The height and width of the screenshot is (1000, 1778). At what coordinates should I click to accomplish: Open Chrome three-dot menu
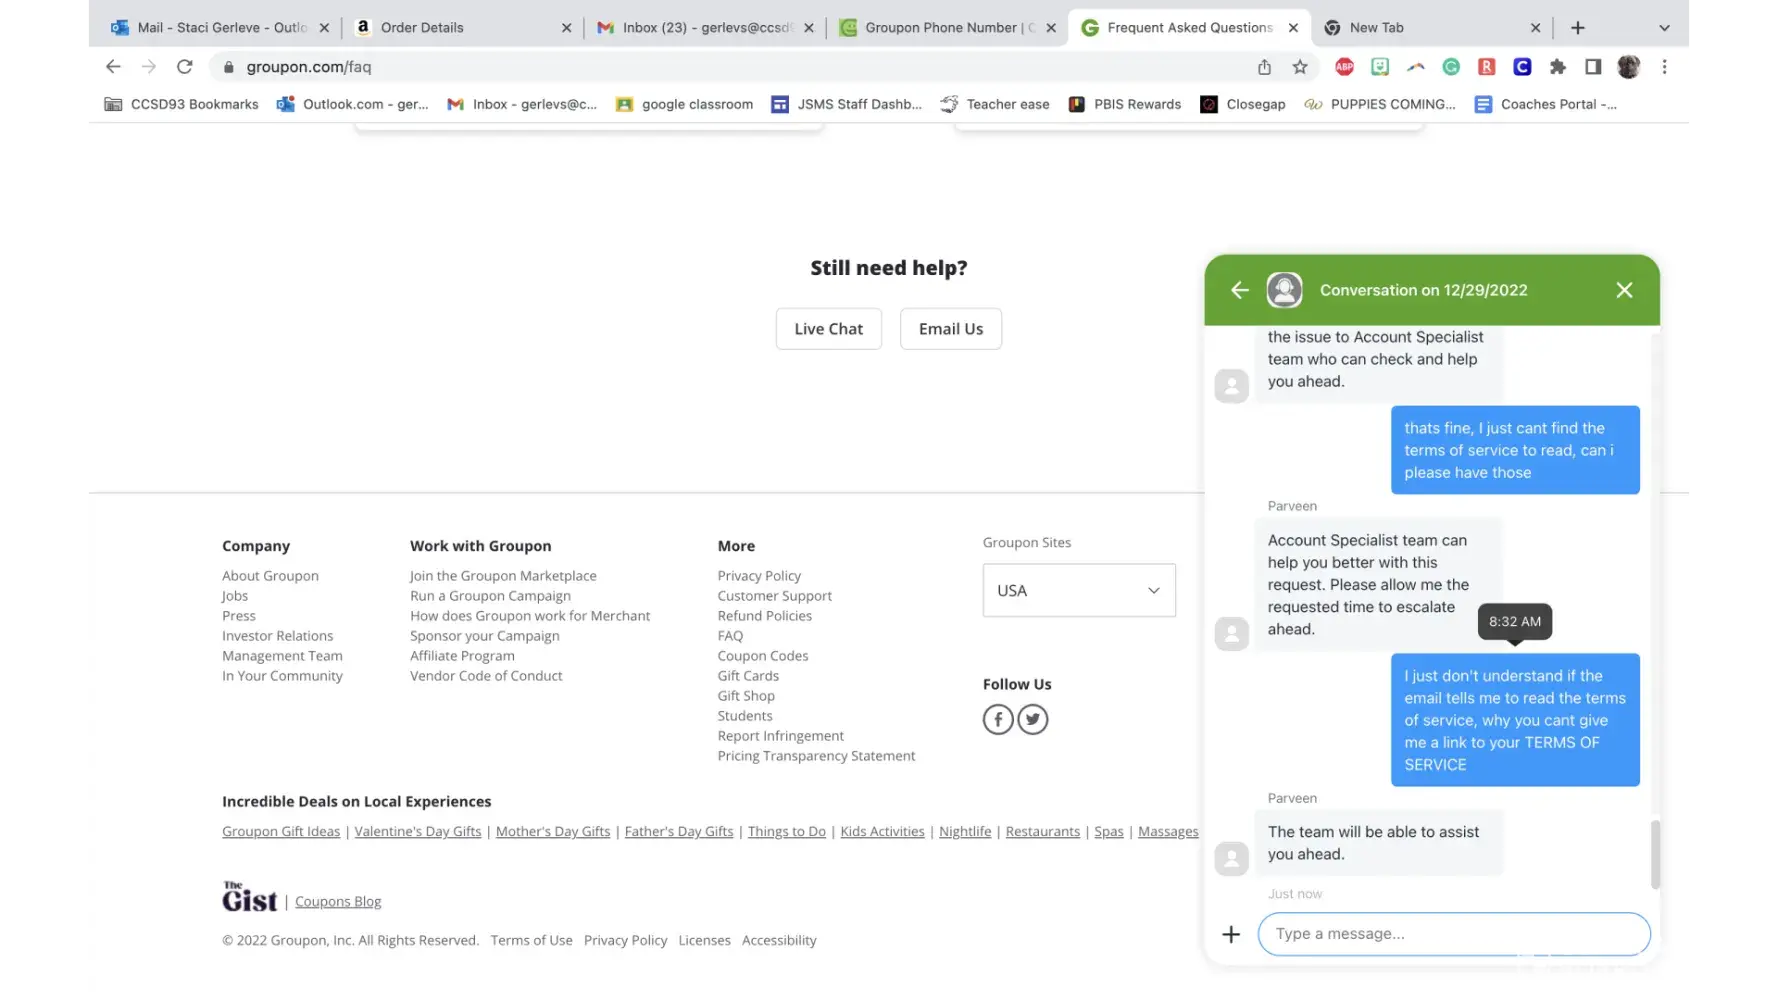pyautogui.click(x=1664, y=67)
